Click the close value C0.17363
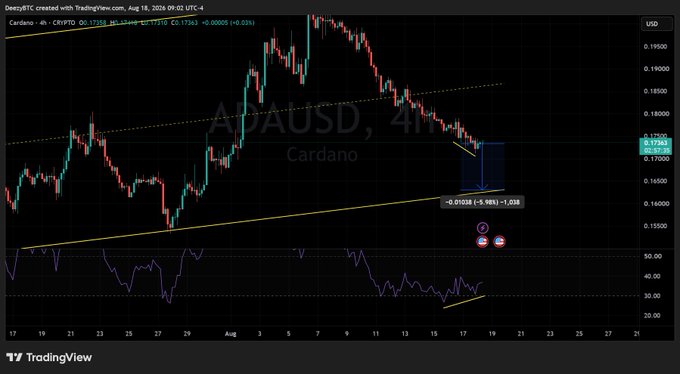This screenshot has height=374, width=680. [185, 22]
